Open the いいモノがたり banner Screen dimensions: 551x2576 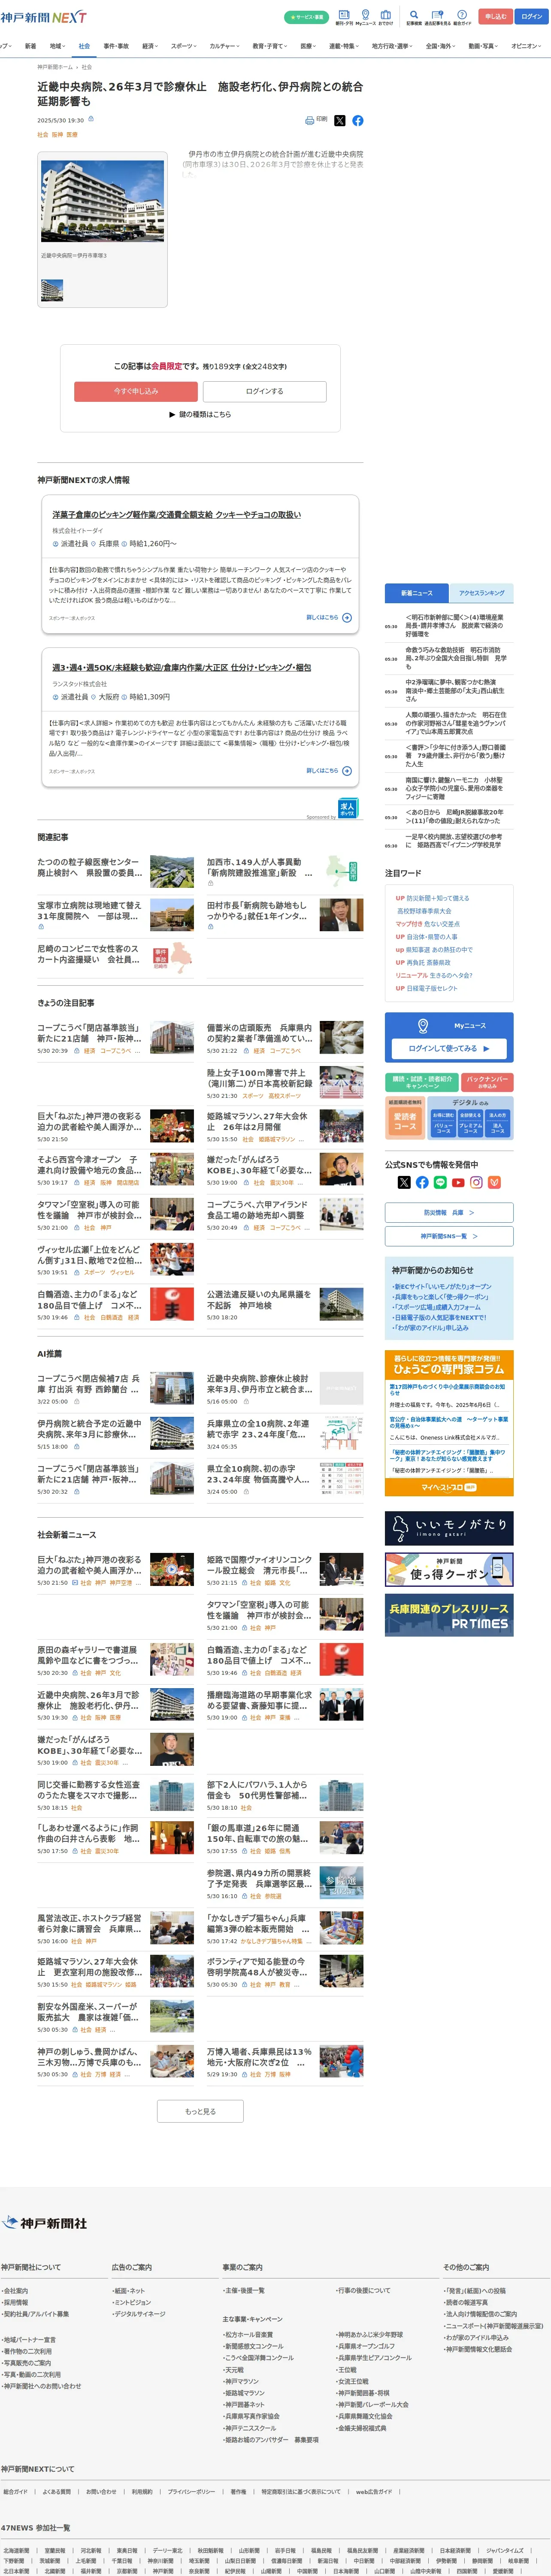click(x=449, y=1528)
